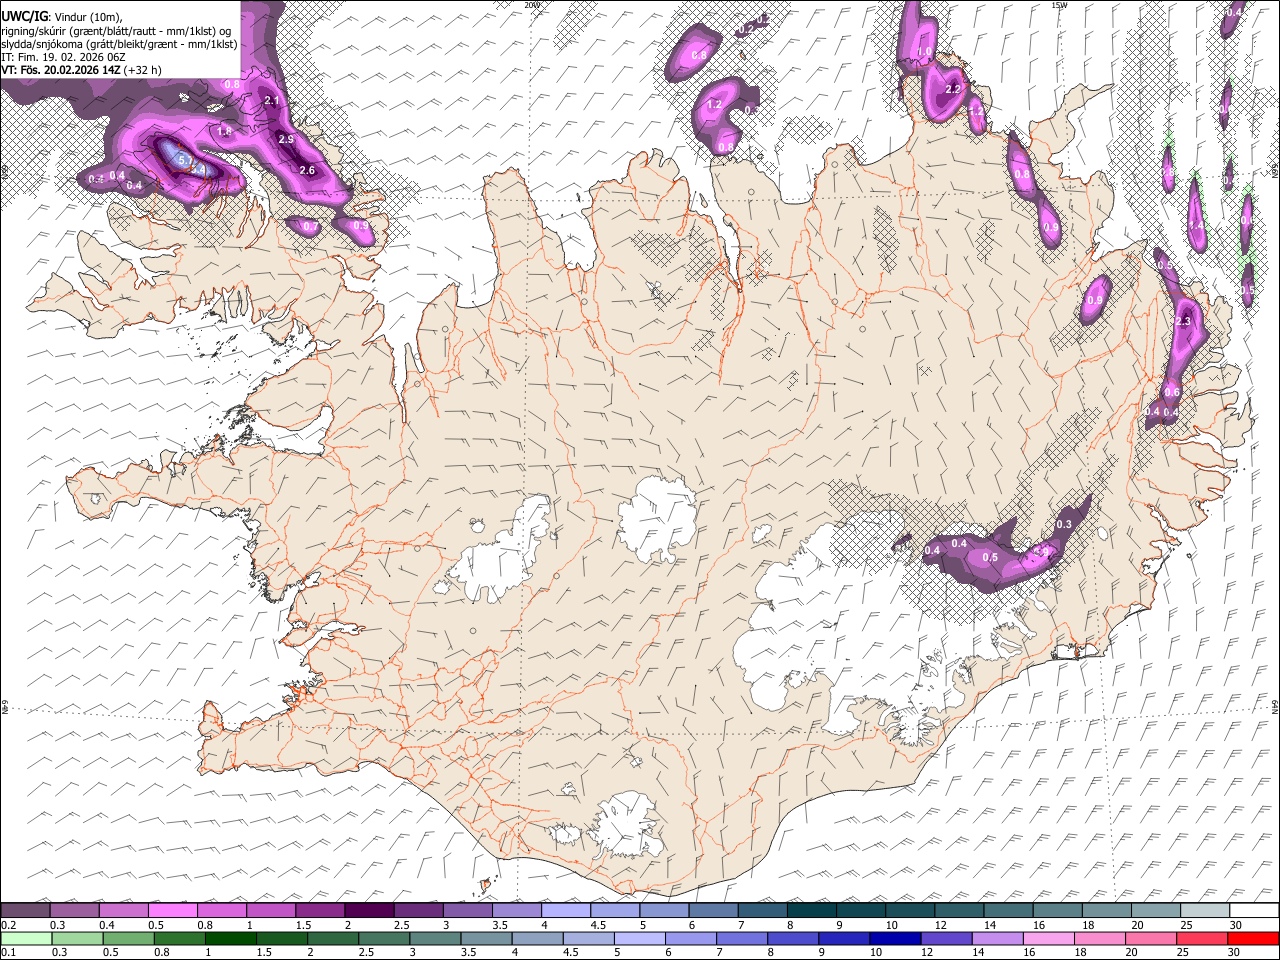Image resolution: width=1280 pixels, height=960 pixels.
Task: Click the 0.7 value label on the map
Action: pyautogui.click(x=310, y=227)
